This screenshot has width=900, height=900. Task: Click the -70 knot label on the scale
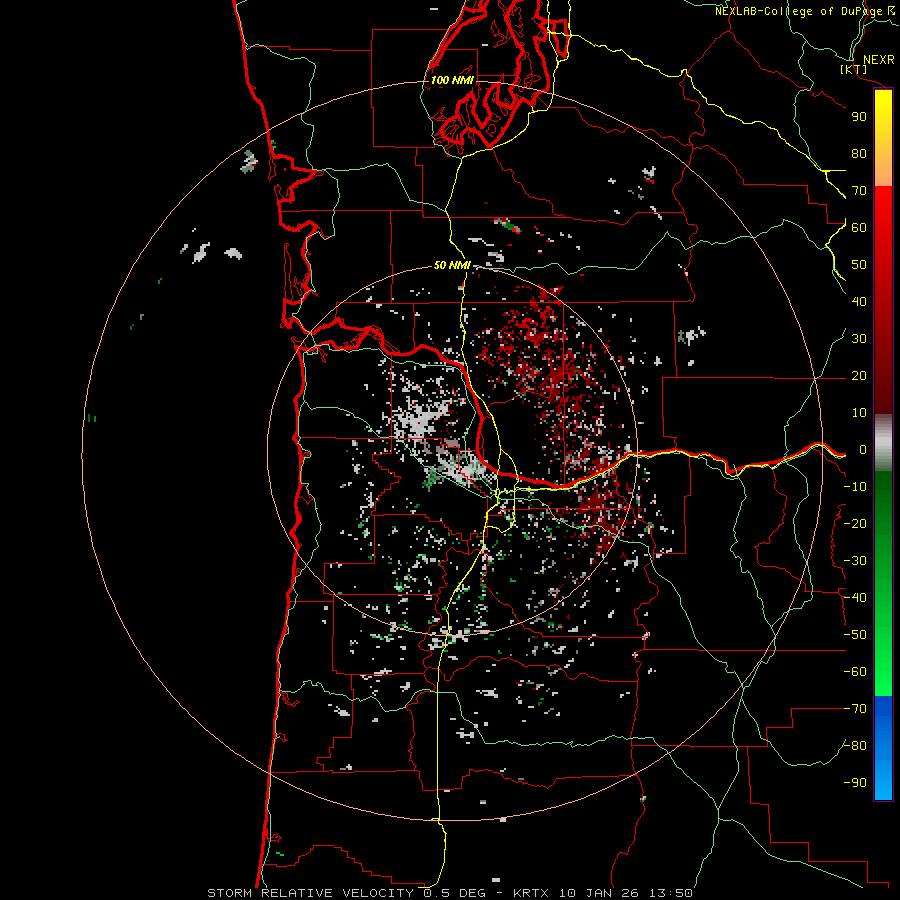pyautogui.click(x=855, y=709)
